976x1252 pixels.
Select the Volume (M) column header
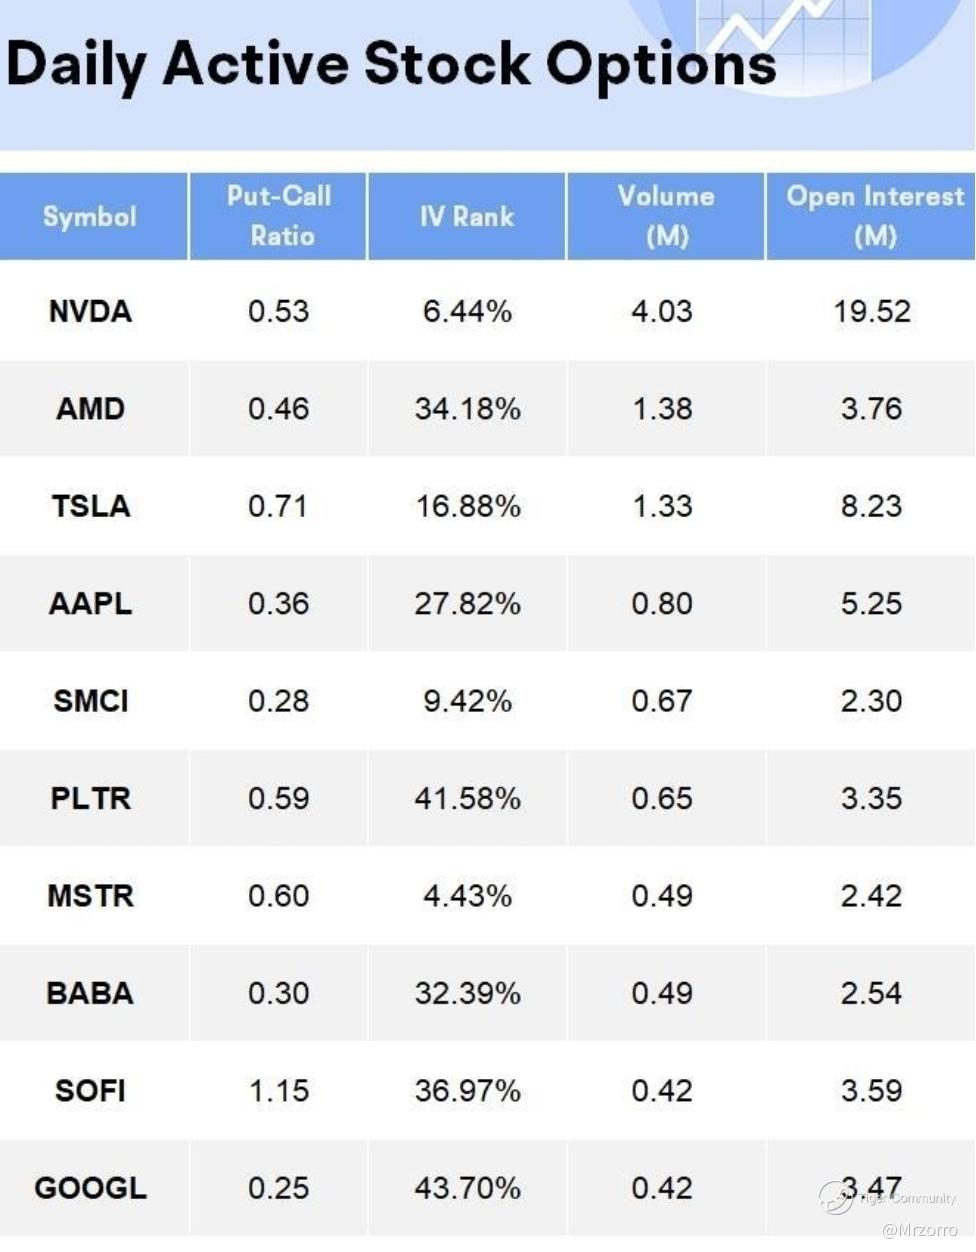[x=666, y=216]
